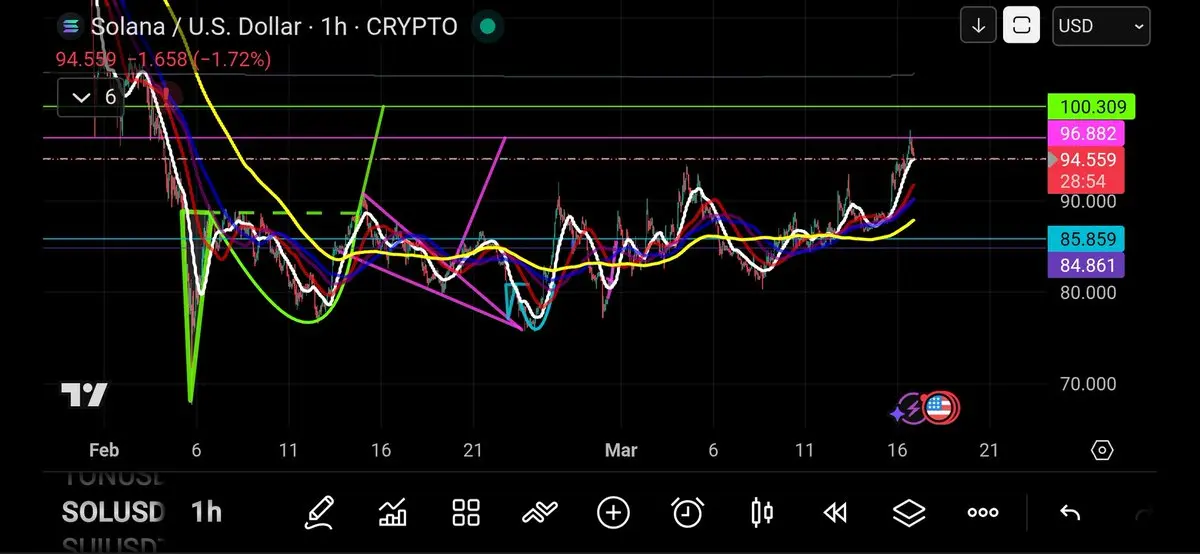The width and height of the screenshot is (1200, 554).
Task: Click the 80.000 price axis value
Action: click(1088, 293)
